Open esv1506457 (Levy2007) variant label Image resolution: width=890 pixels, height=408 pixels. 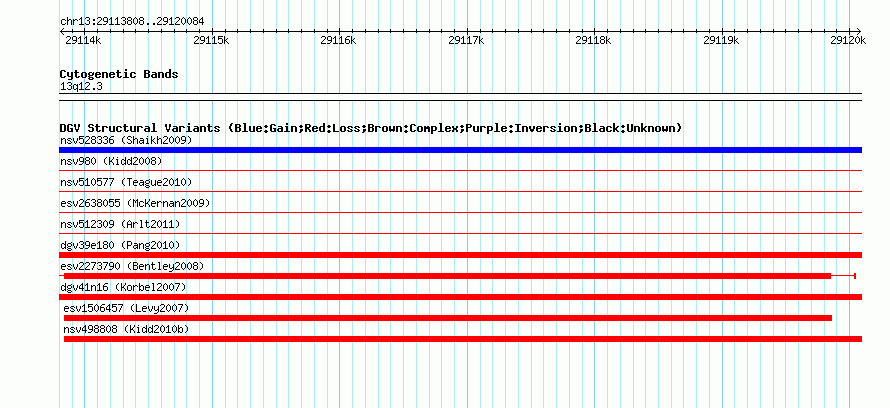point(126,308)
